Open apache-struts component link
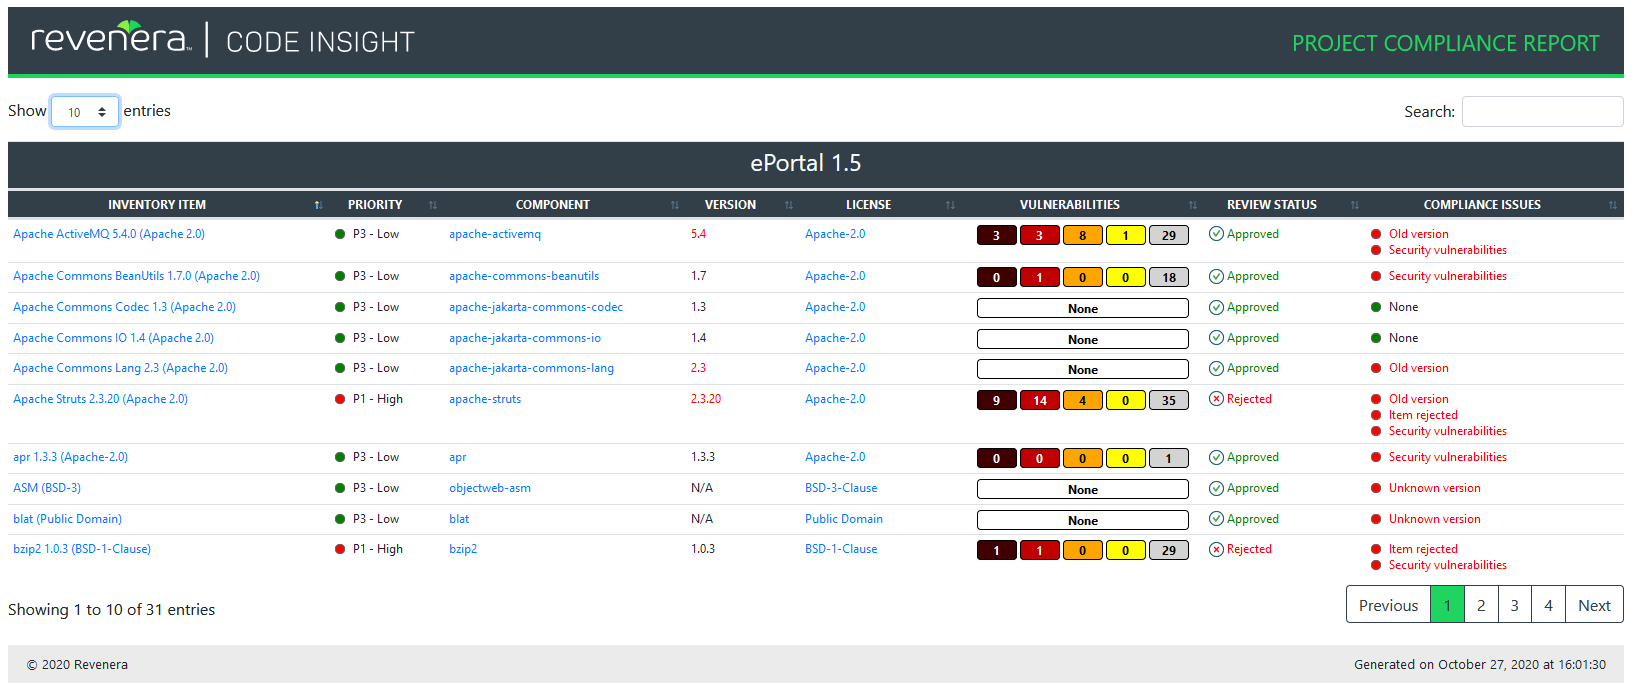 [485, 399]
